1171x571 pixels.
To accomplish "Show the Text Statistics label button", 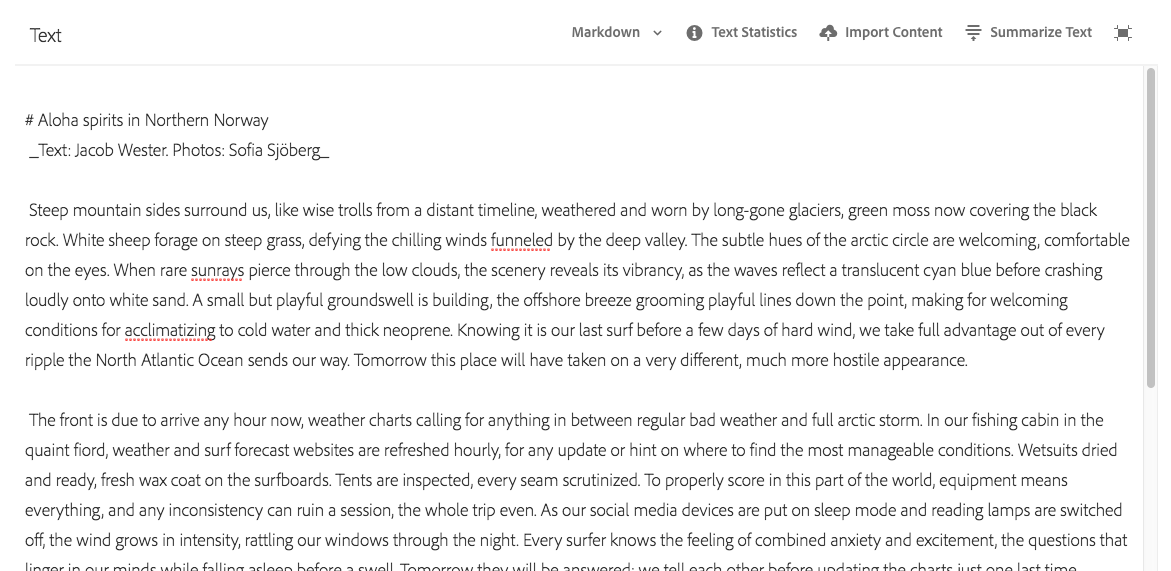I will point(754,32).
